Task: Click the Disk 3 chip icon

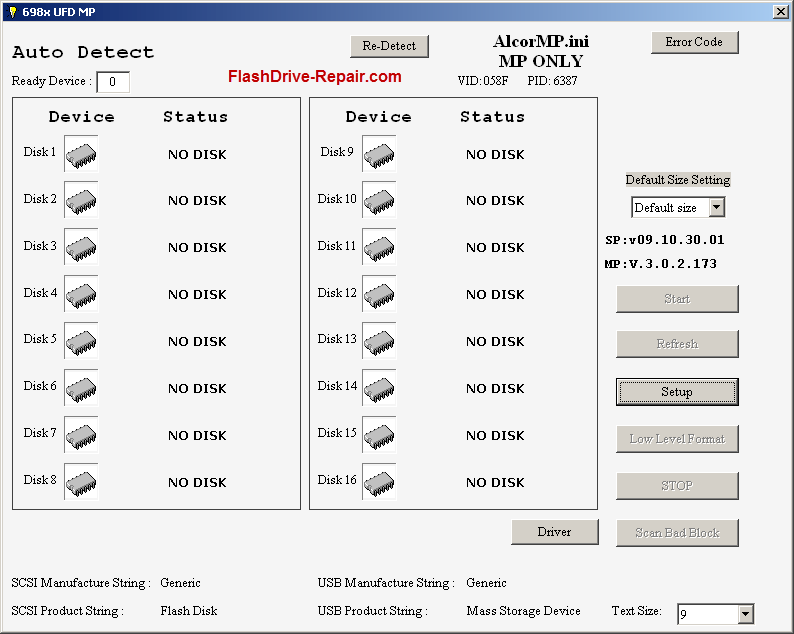Action: point(81,247)
